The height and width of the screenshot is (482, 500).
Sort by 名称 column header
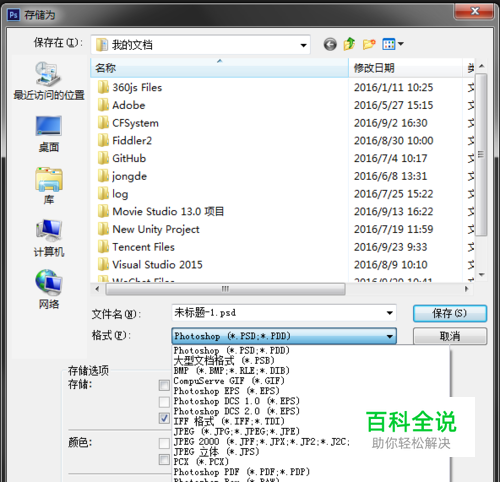(219, 68)
